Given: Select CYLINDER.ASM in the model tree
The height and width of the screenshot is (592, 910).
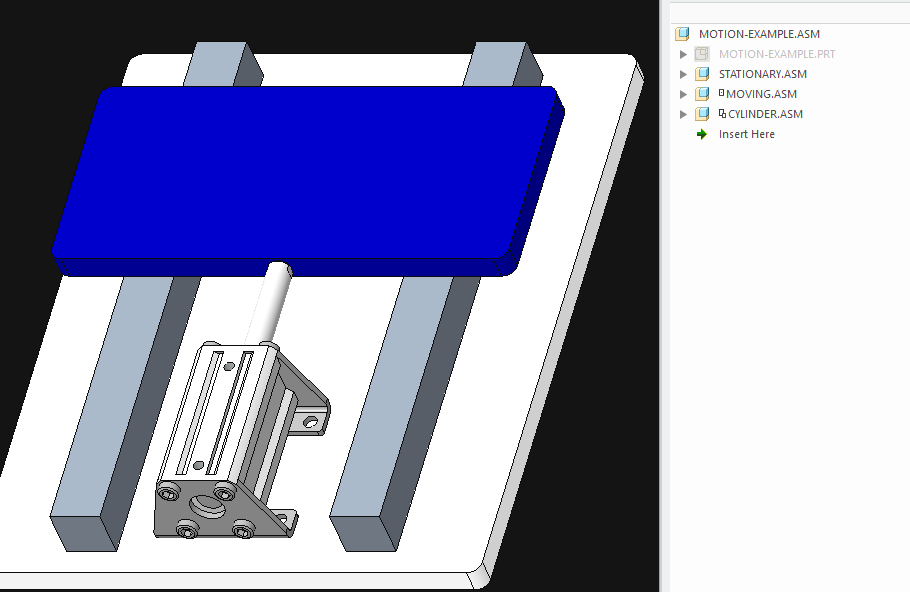Looking at the screenshot, I should 767,113.
